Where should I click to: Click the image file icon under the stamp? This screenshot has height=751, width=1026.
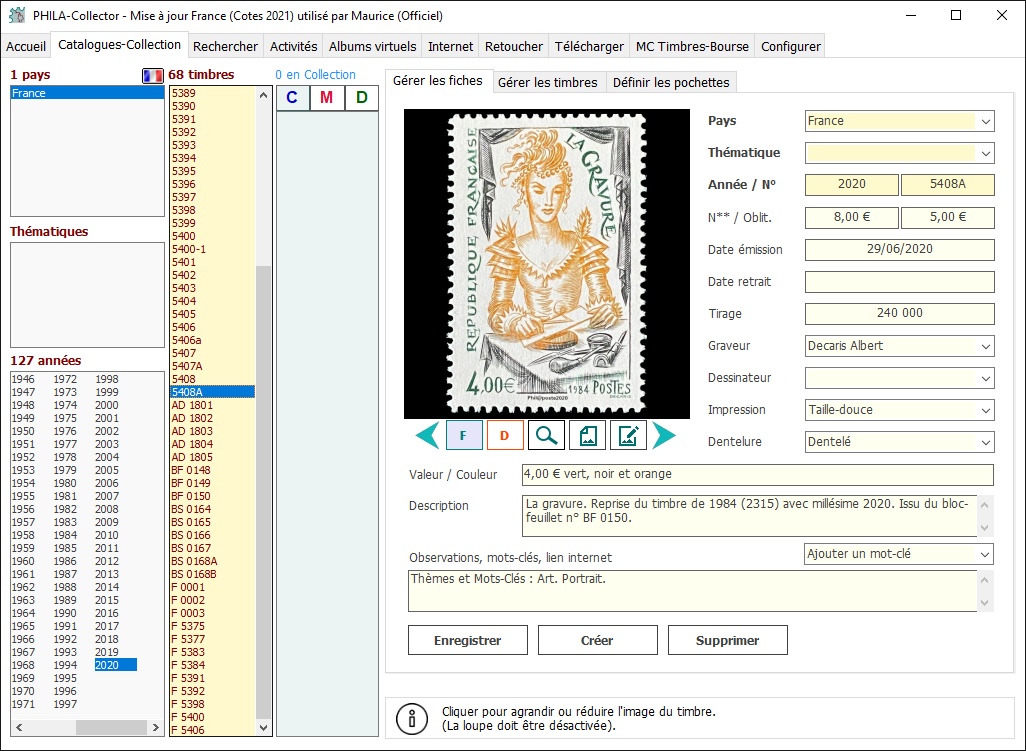pos(588,436)
